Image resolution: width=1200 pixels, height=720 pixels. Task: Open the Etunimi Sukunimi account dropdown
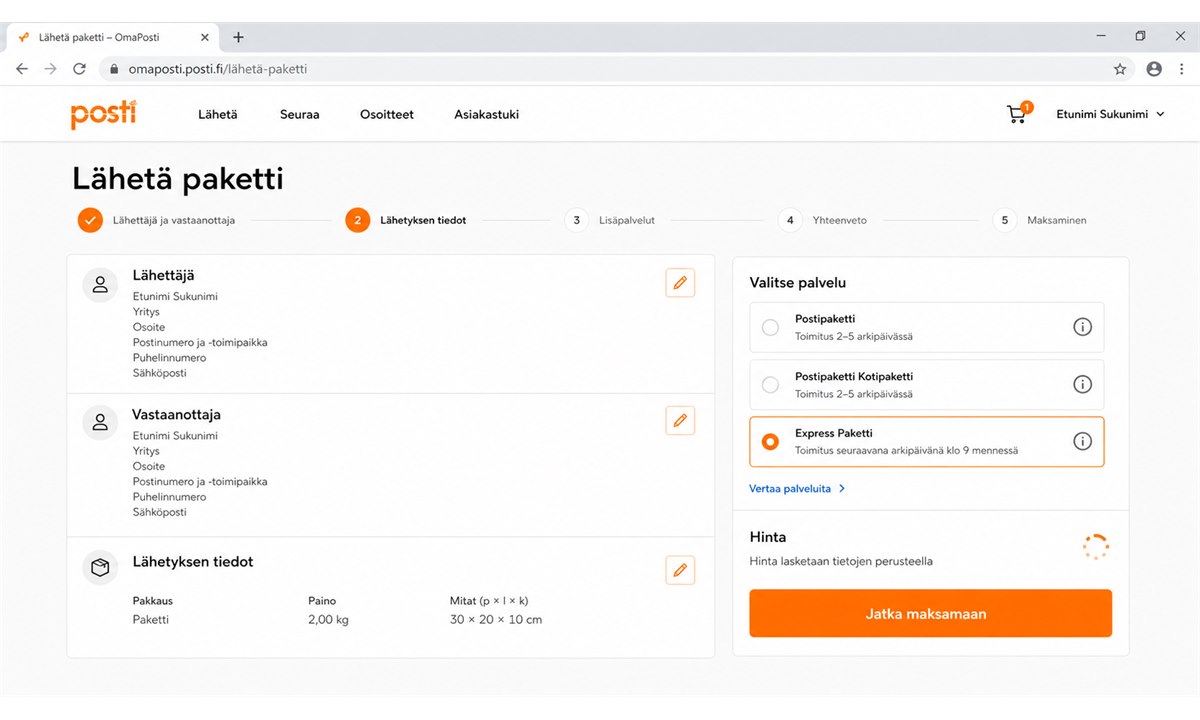(x=1110, y=114)
